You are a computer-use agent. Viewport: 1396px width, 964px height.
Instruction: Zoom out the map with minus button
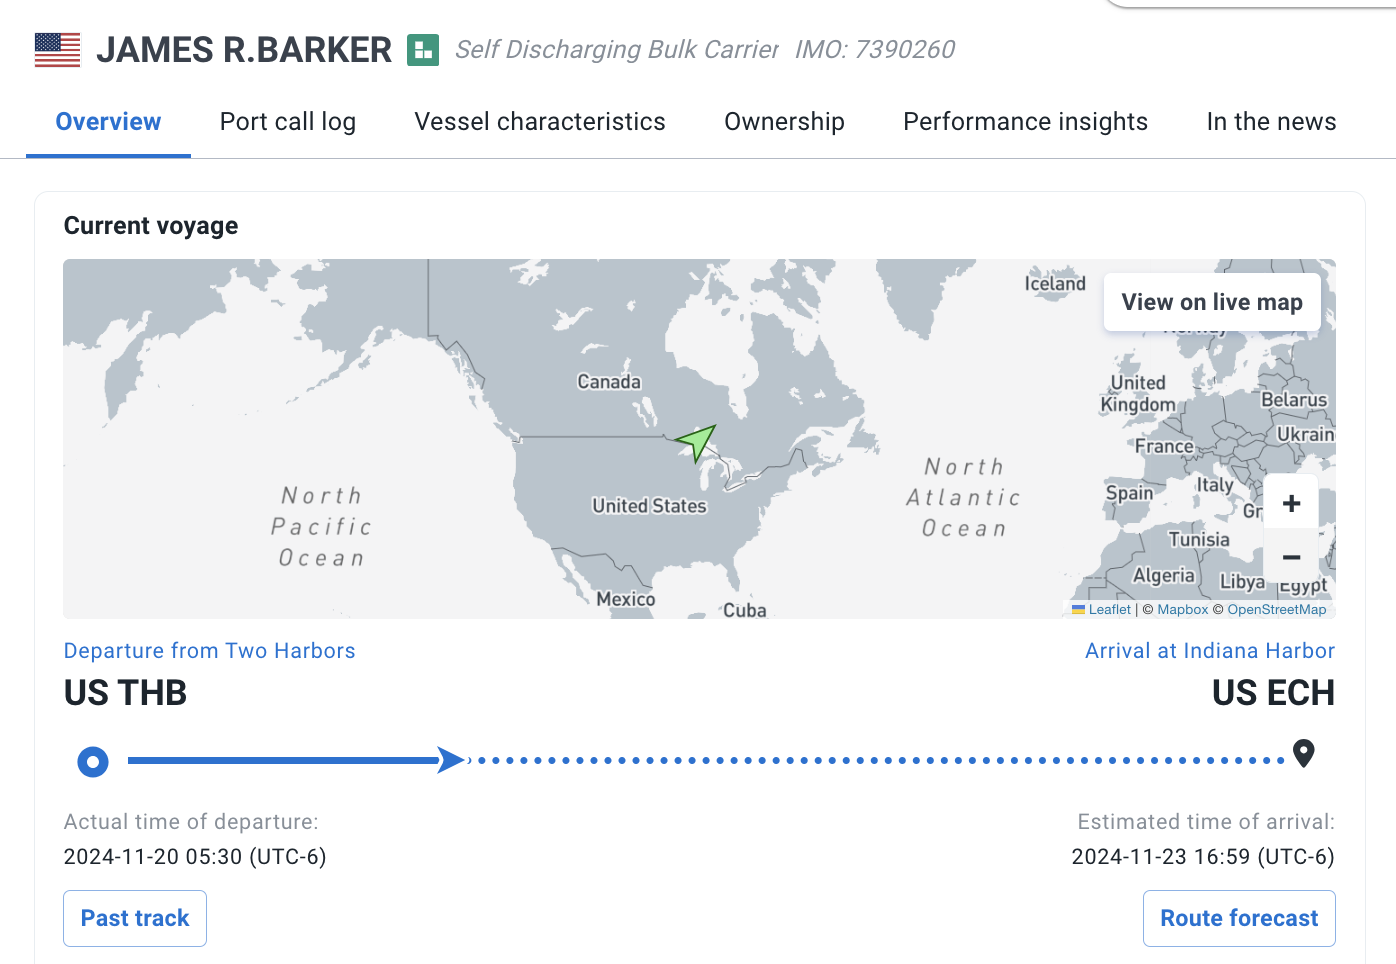point(1291,557)
